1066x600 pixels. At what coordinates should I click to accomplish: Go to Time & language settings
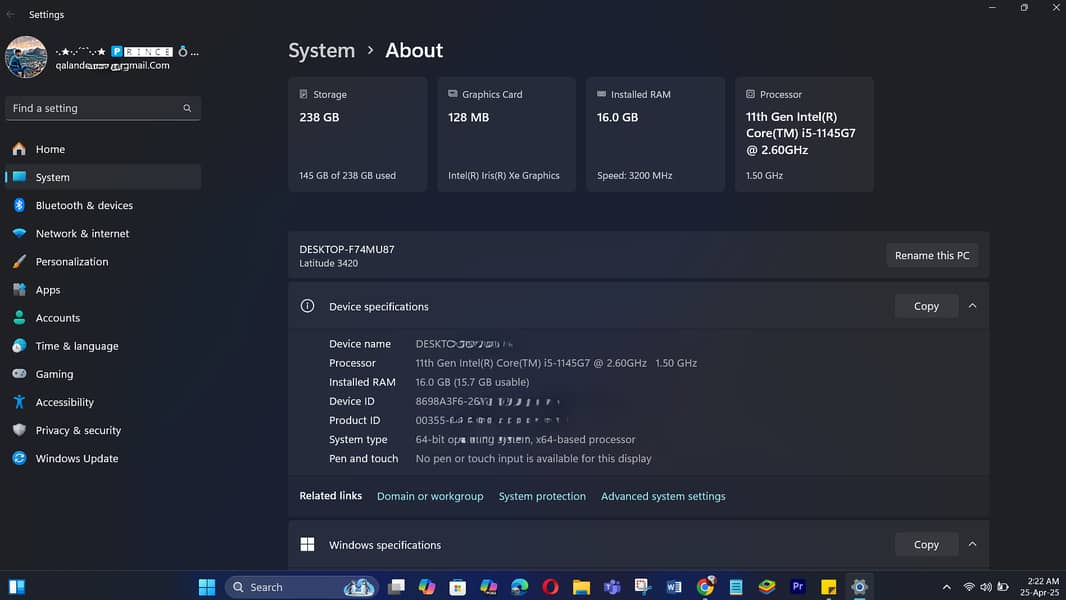[103, 346]
